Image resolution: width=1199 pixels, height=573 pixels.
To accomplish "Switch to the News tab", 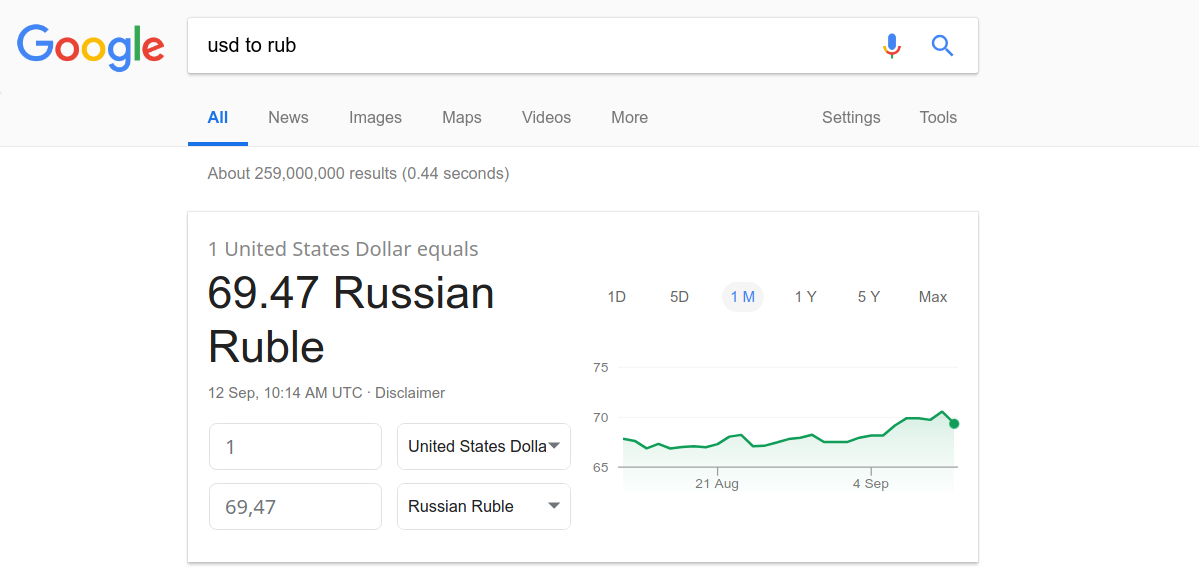I will click(x=288, y=117).
